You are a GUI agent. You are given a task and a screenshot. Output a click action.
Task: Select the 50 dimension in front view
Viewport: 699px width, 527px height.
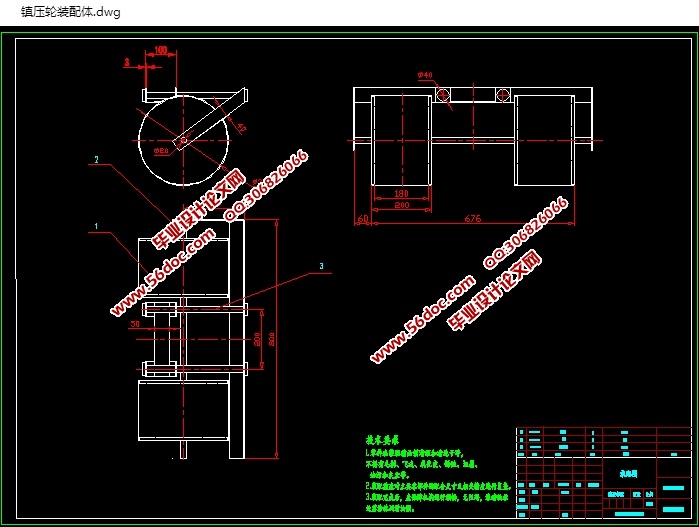tap(135, 324)
